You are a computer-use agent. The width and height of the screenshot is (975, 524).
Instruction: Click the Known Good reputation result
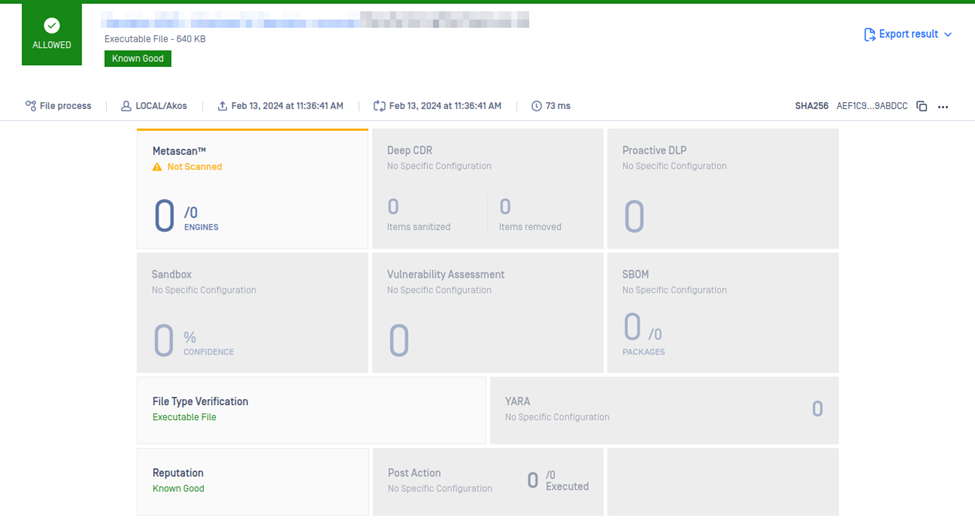click(x=178, y=489)
